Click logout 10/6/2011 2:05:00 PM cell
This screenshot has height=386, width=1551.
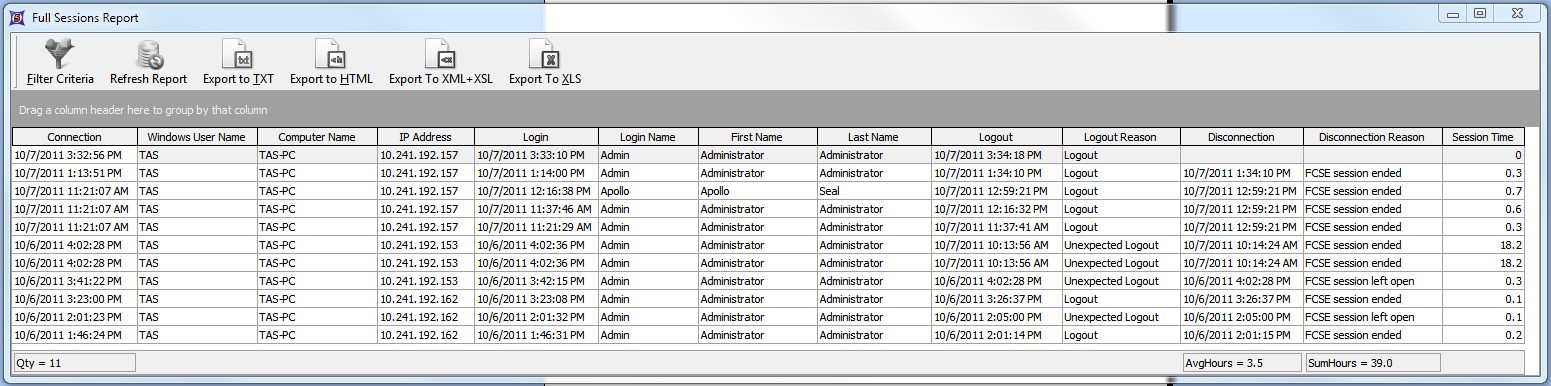pos(996,317)
